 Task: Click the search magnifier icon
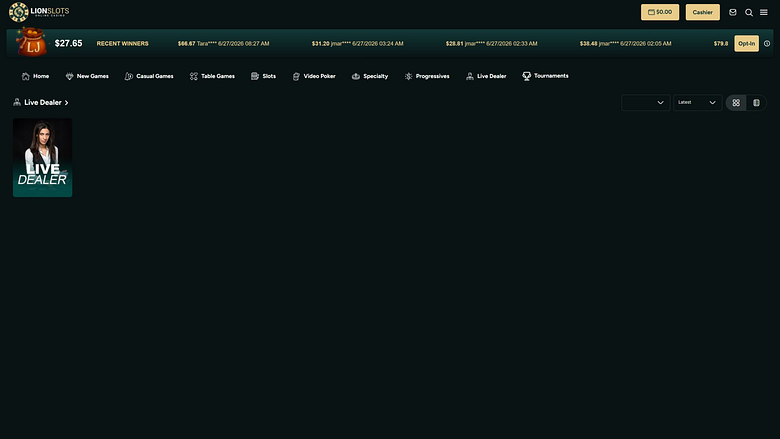pos(749,12)
